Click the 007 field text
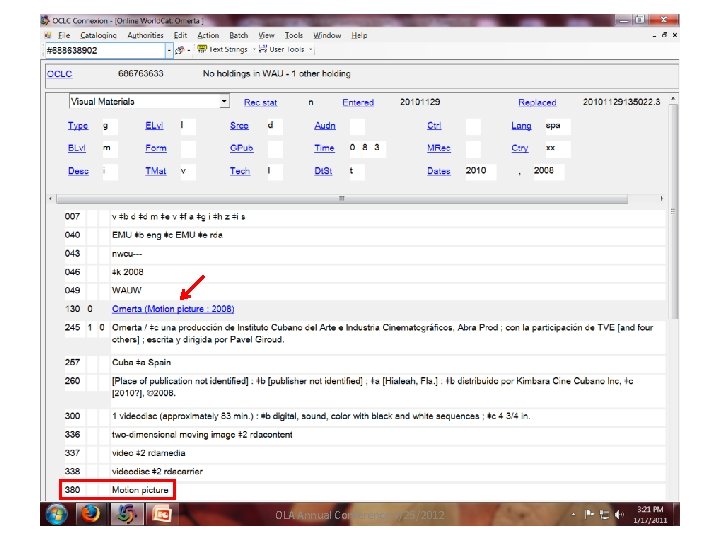This screenshot has width=720, height=540. pyautogui.click(x=179, y=216)
